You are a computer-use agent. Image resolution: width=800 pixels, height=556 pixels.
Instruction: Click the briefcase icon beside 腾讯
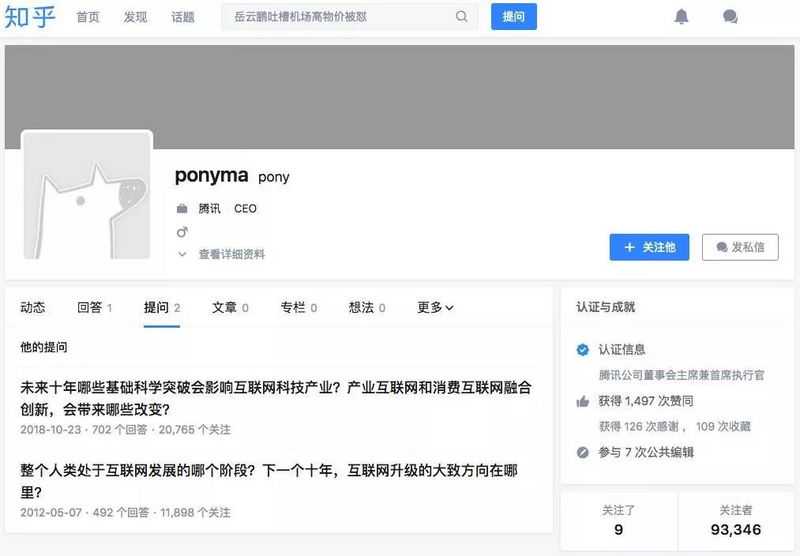182,209
